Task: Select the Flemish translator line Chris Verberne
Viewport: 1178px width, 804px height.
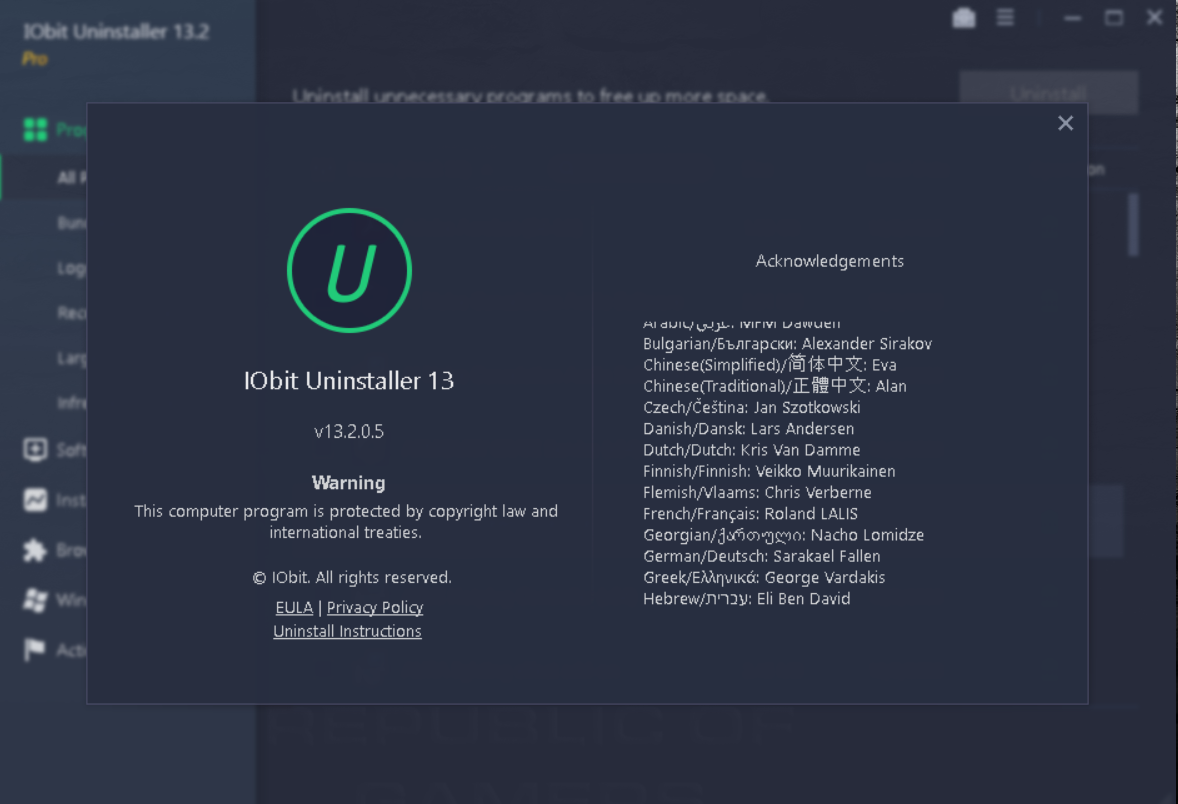Action: pos(757,492)
